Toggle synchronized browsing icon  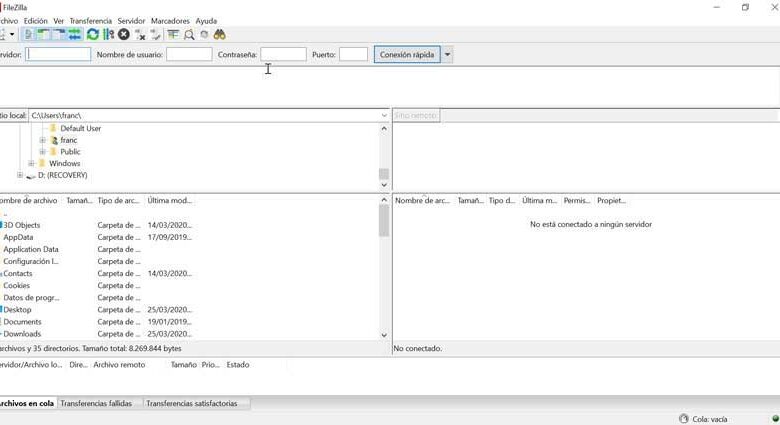(x=204, y=34)
